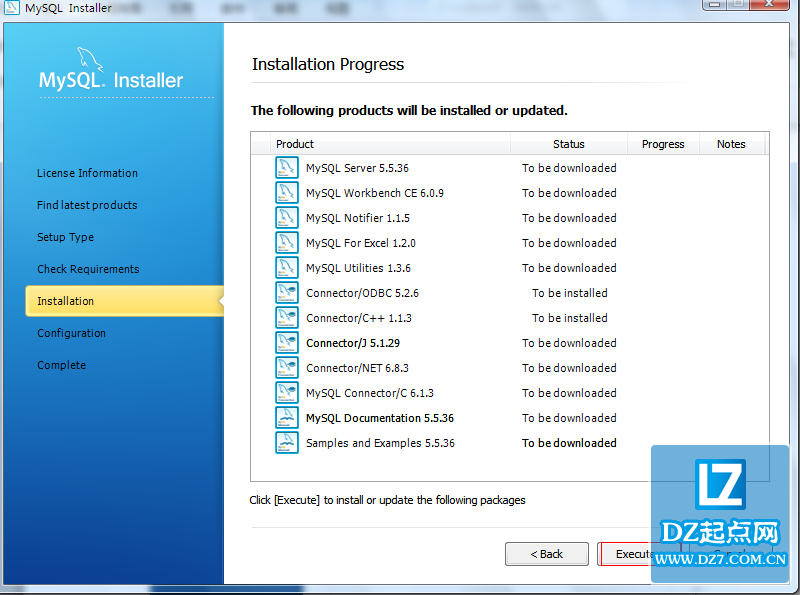Viewport: 800px width, 595px height.
Task: Select the 'MySQL Workbench CE 6.0.9' row
Action: [510, 193]
